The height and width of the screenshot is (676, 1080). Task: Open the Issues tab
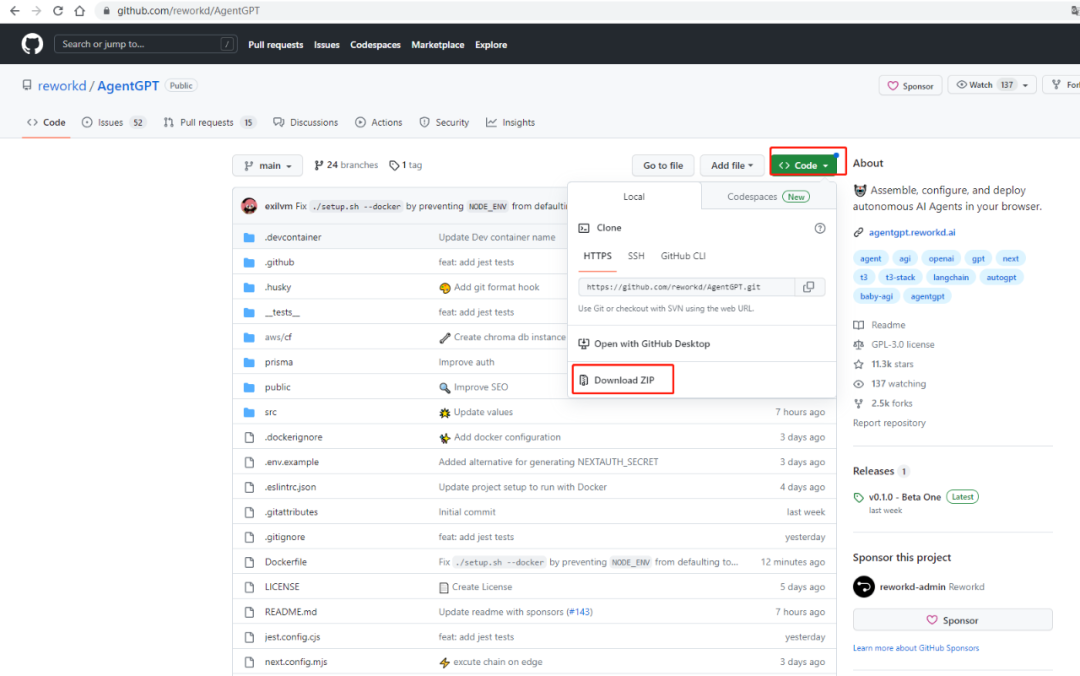114,123
